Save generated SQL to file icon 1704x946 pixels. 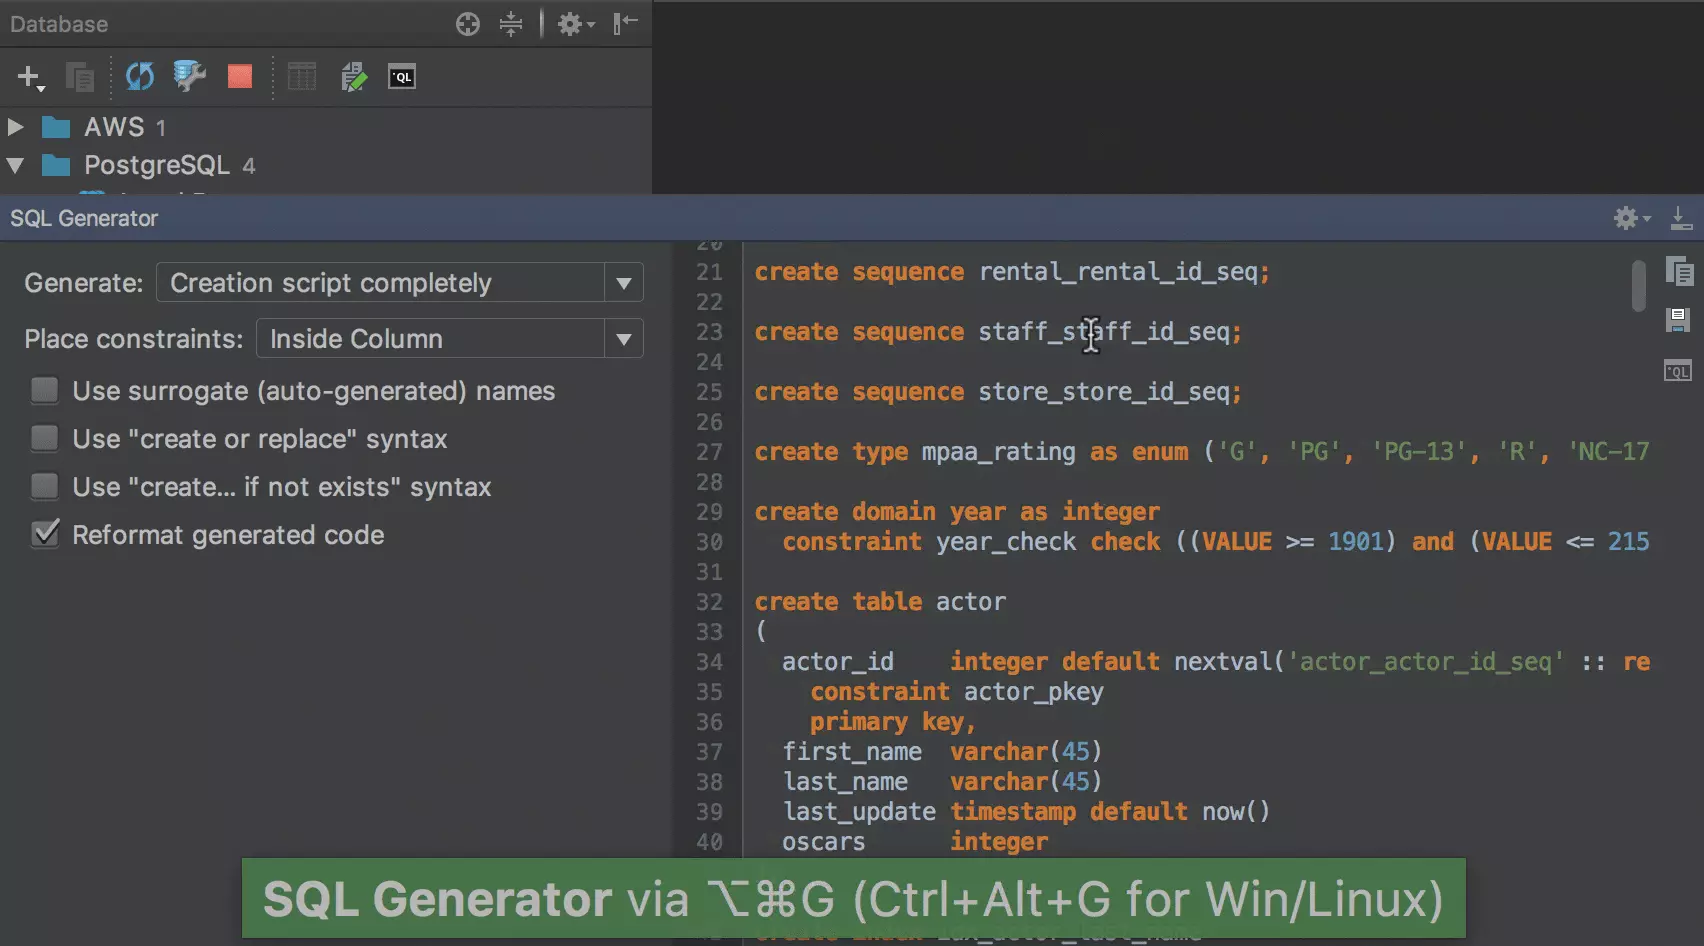(x=1678, y=320)
